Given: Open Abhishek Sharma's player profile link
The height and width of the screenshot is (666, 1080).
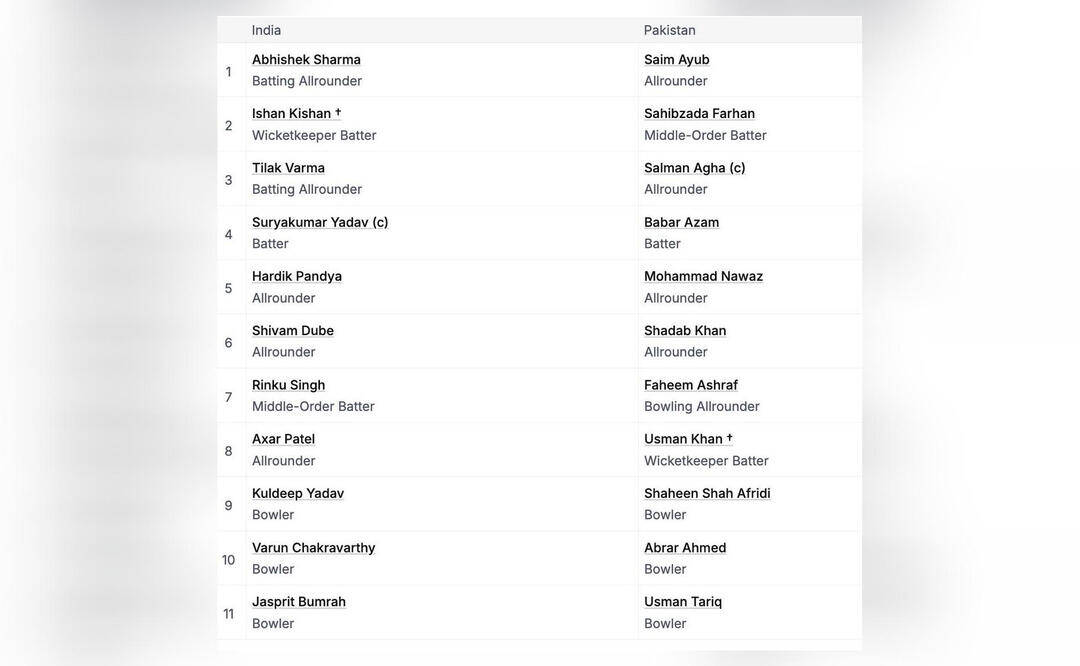Looking at the screenshot, I should pos(306,59).
